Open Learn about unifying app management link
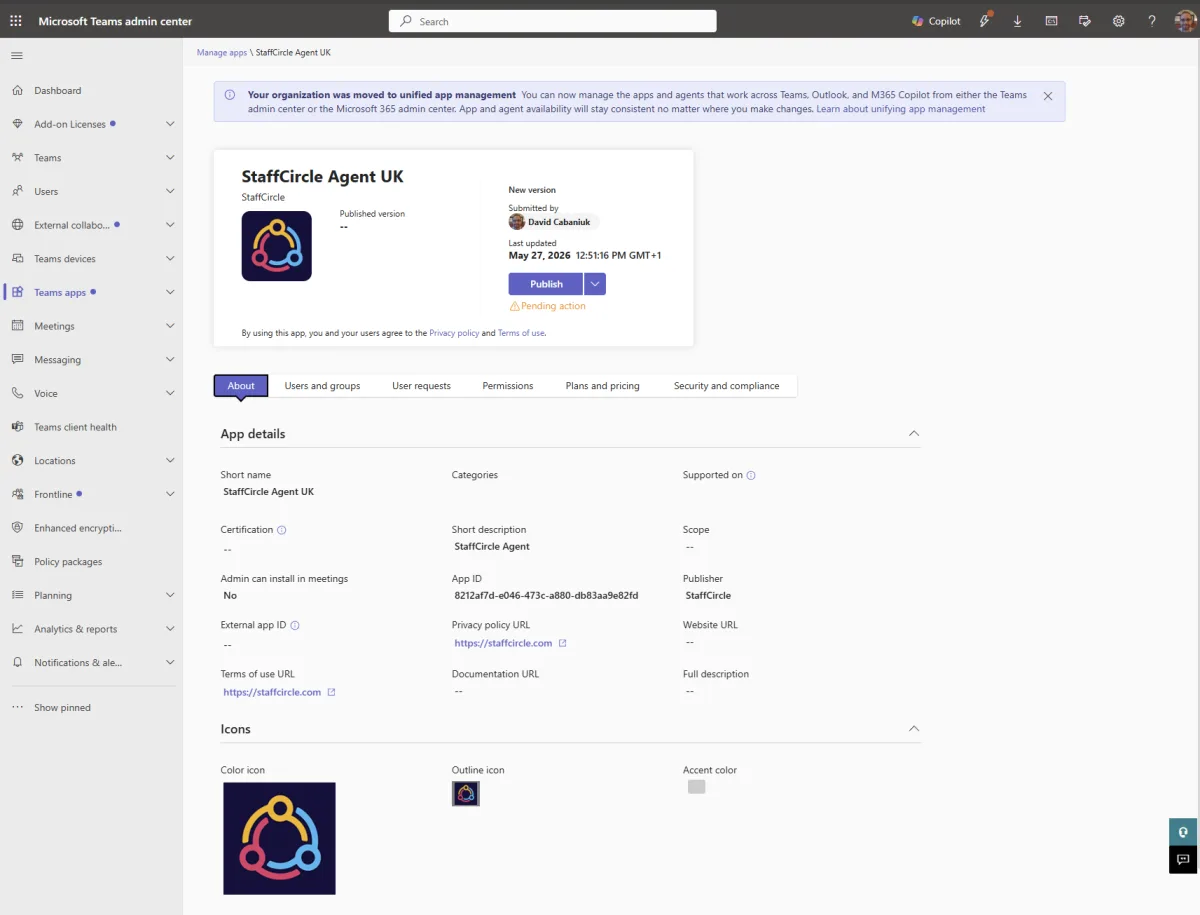Viewport: 1200px width, 915px height. 901,109
